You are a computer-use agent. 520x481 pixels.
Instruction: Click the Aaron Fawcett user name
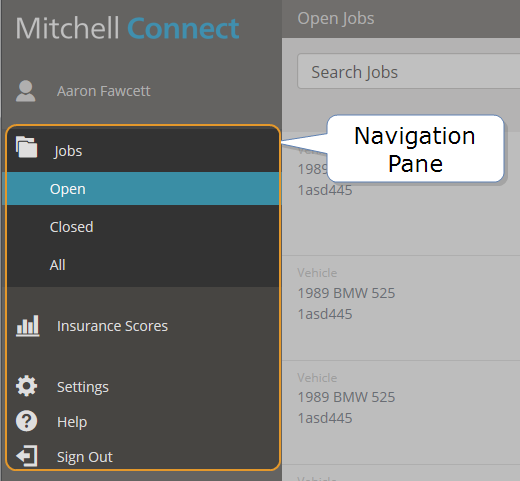pos(103,91)
